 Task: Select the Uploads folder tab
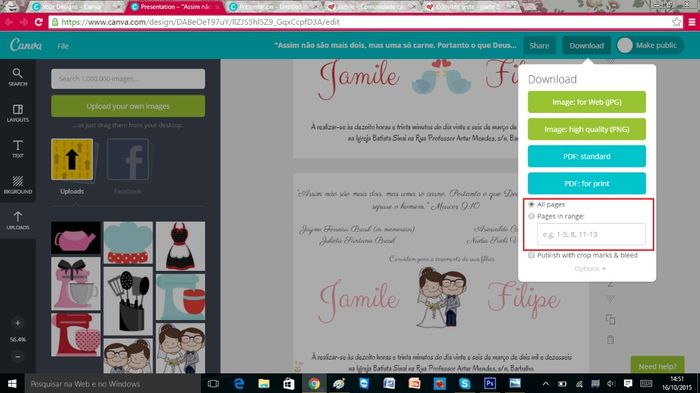tap(72, 166)
